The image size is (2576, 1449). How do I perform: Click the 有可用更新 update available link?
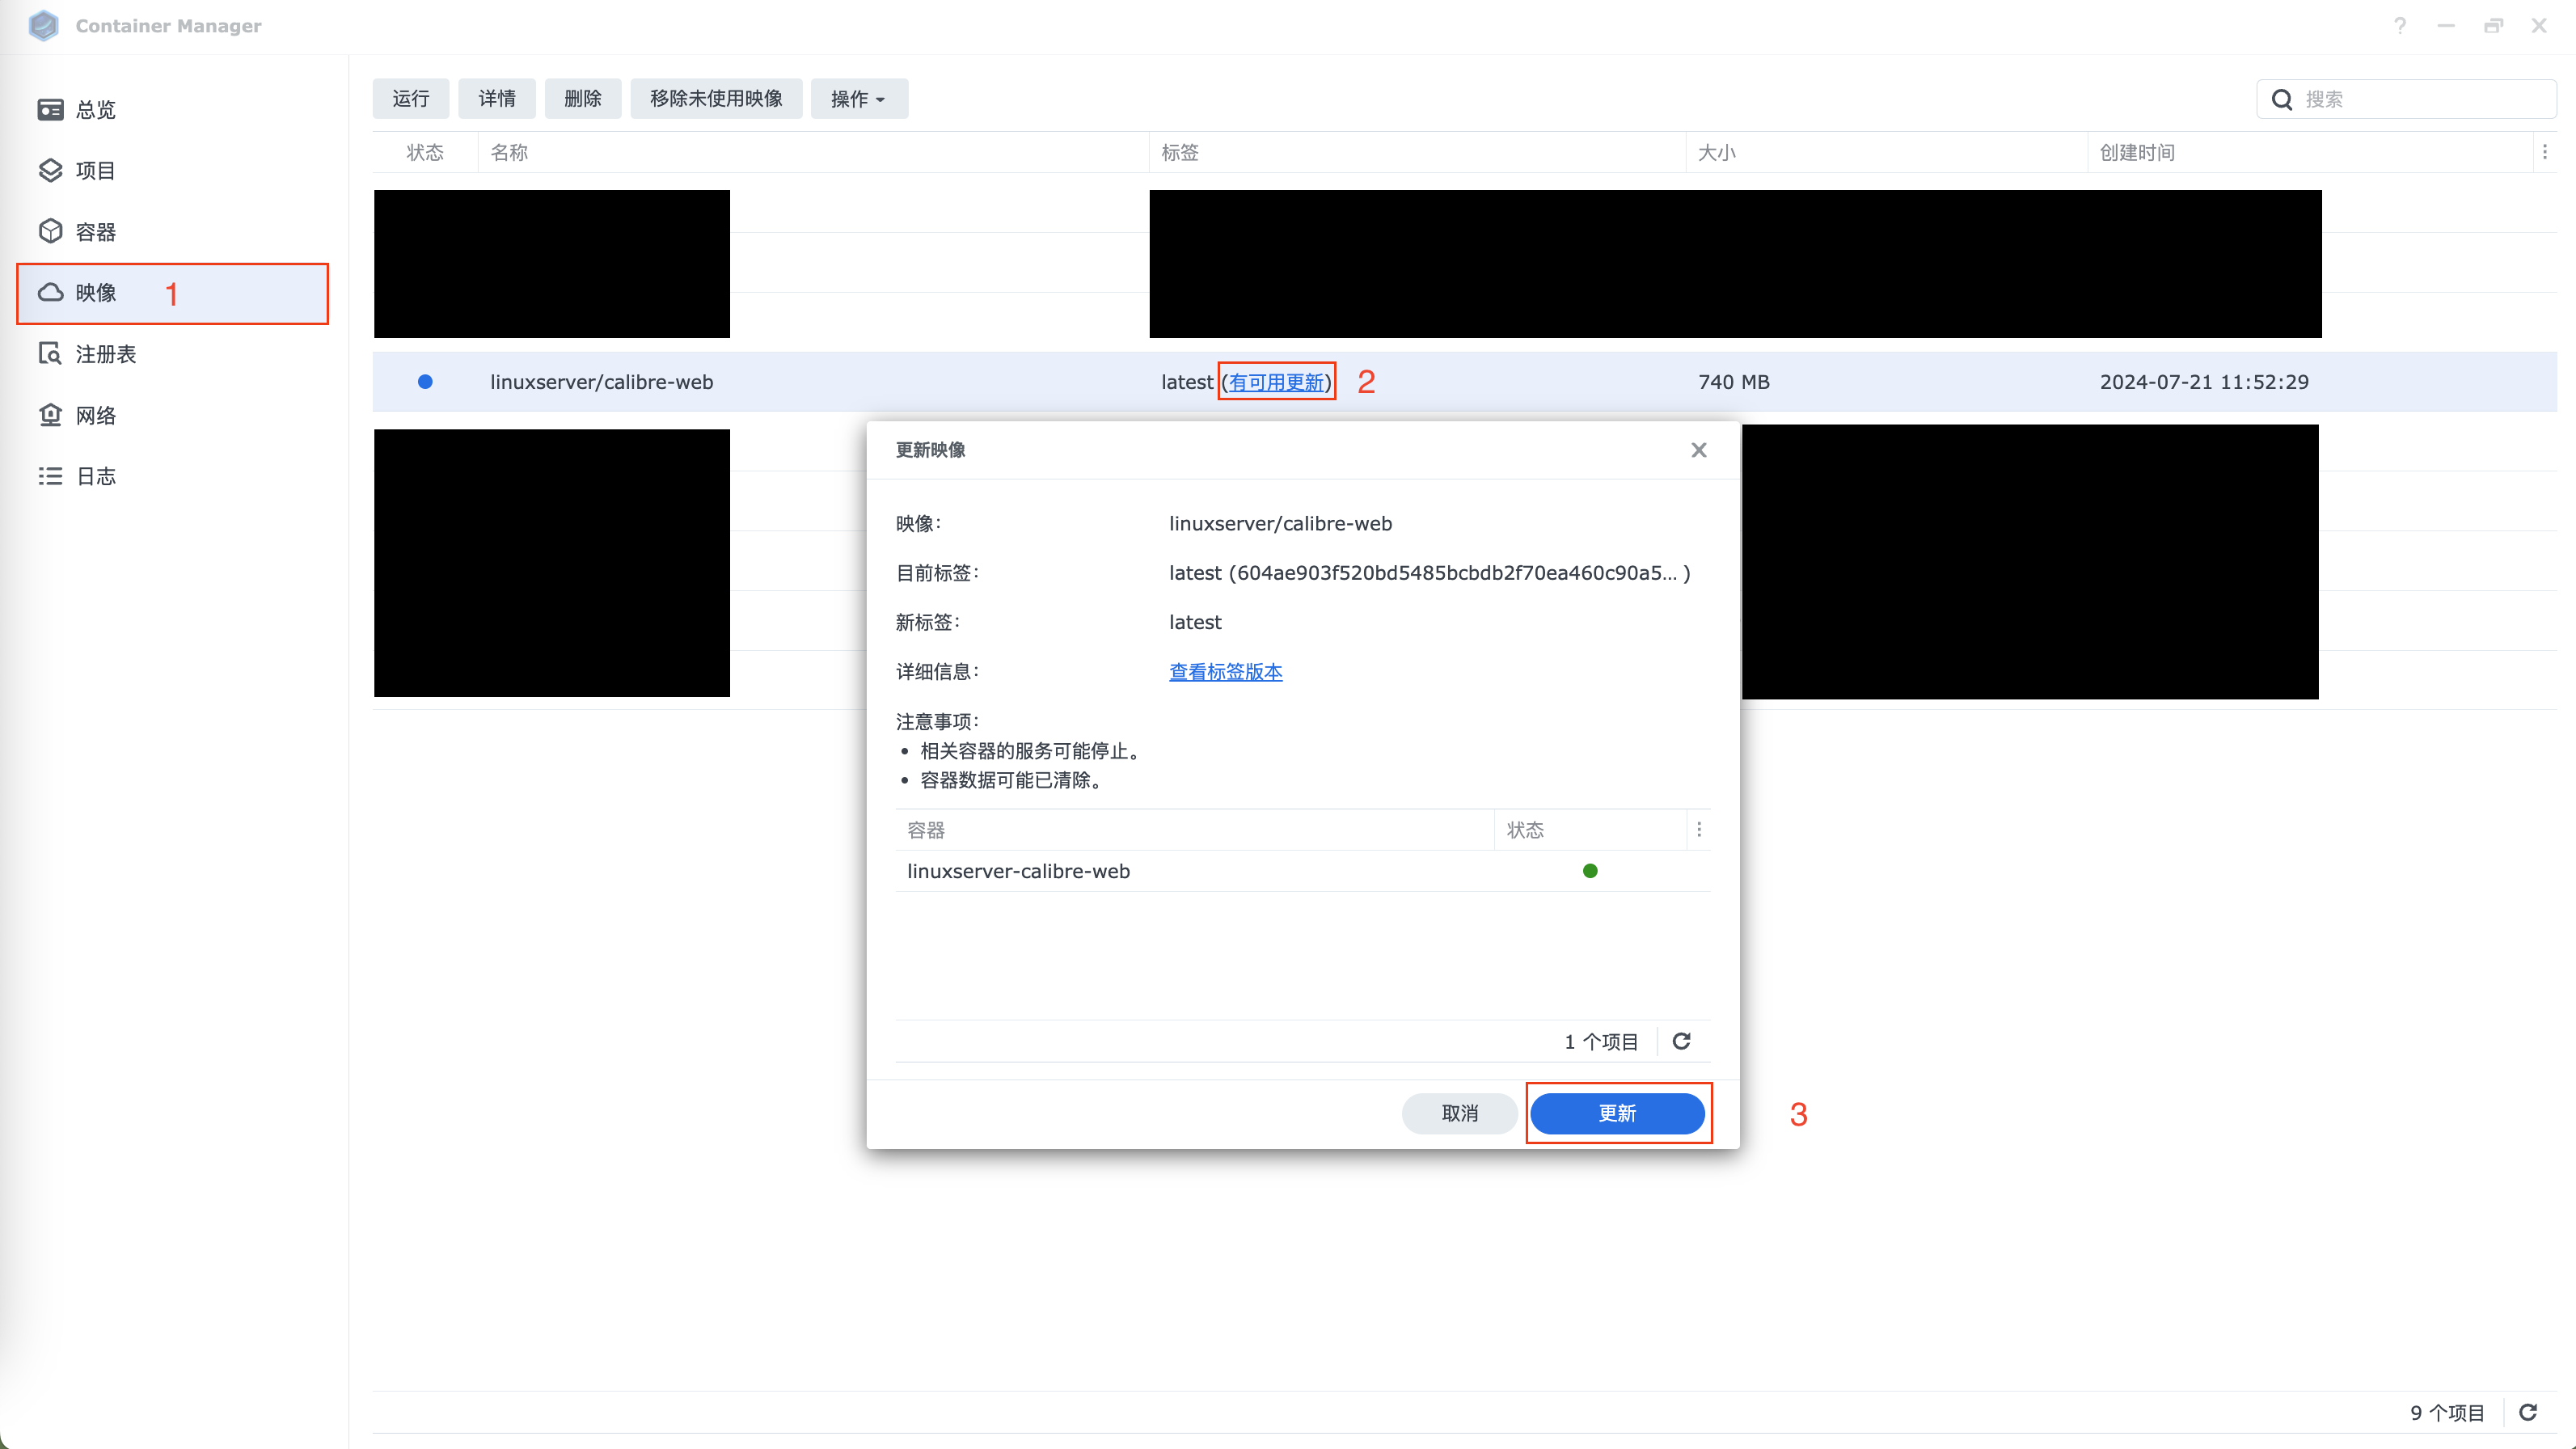pos(1276,382)
